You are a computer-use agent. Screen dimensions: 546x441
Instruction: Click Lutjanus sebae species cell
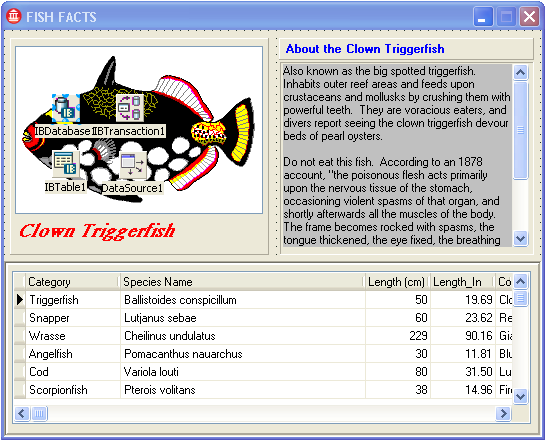[243, 318]
